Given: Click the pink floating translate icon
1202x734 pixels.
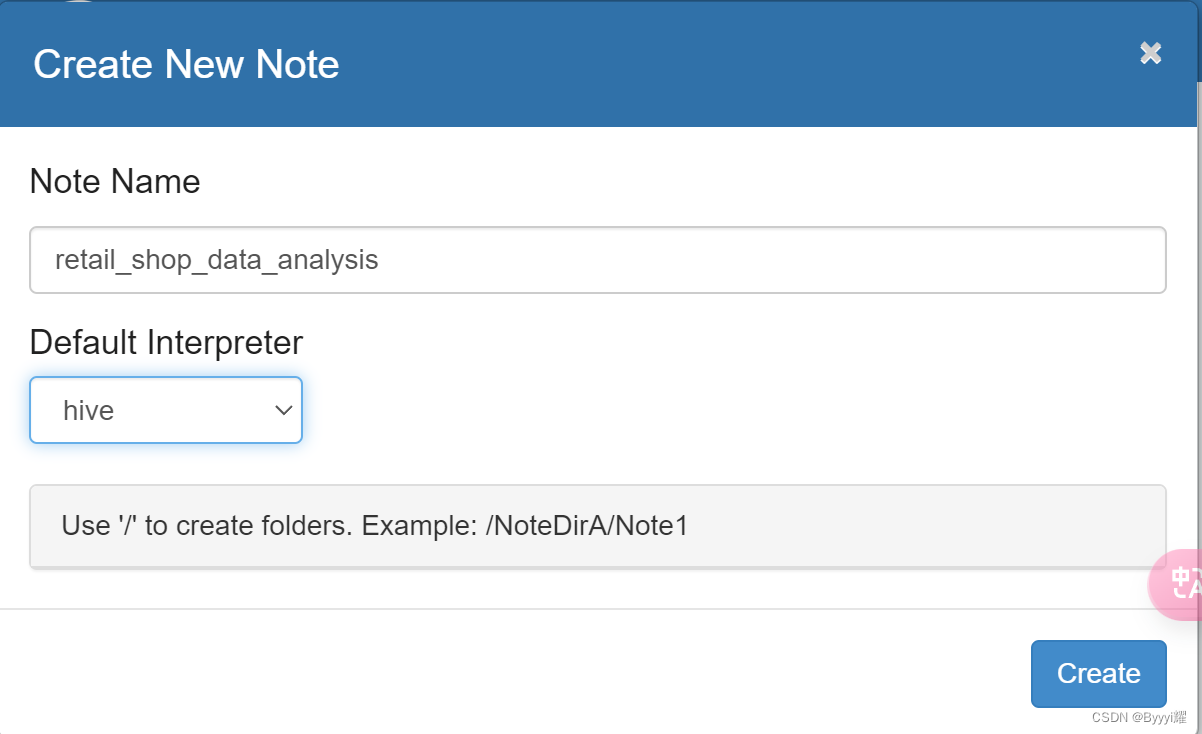Looking at the screenshot, I should pyautogui.click(x=1178, y=583).
